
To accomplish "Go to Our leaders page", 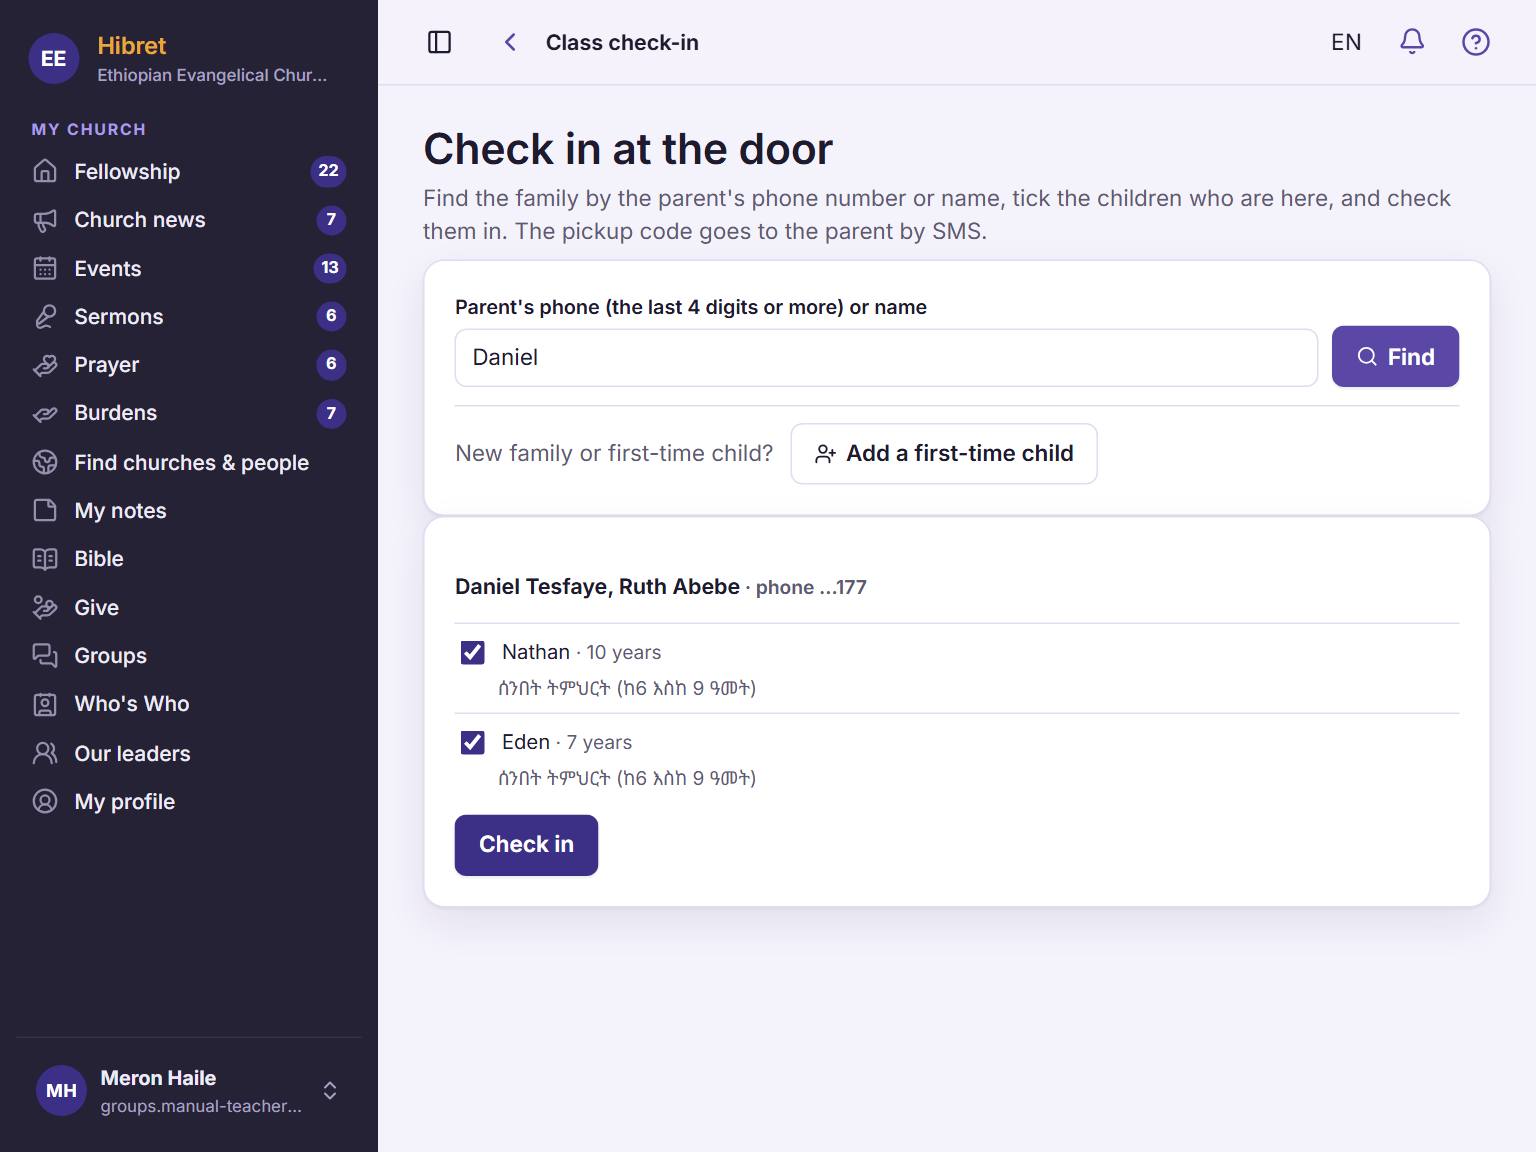I will pos(189,753).
